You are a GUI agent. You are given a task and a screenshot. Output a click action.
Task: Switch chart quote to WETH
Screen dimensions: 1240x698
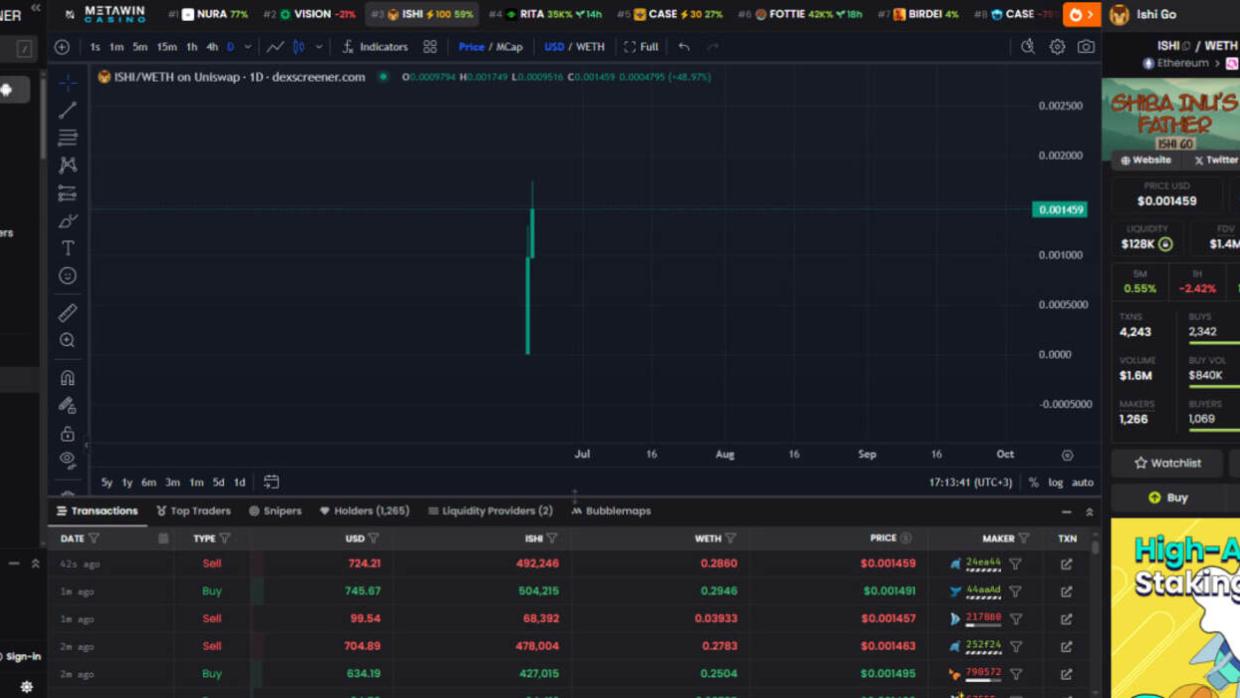coord(590,47)
